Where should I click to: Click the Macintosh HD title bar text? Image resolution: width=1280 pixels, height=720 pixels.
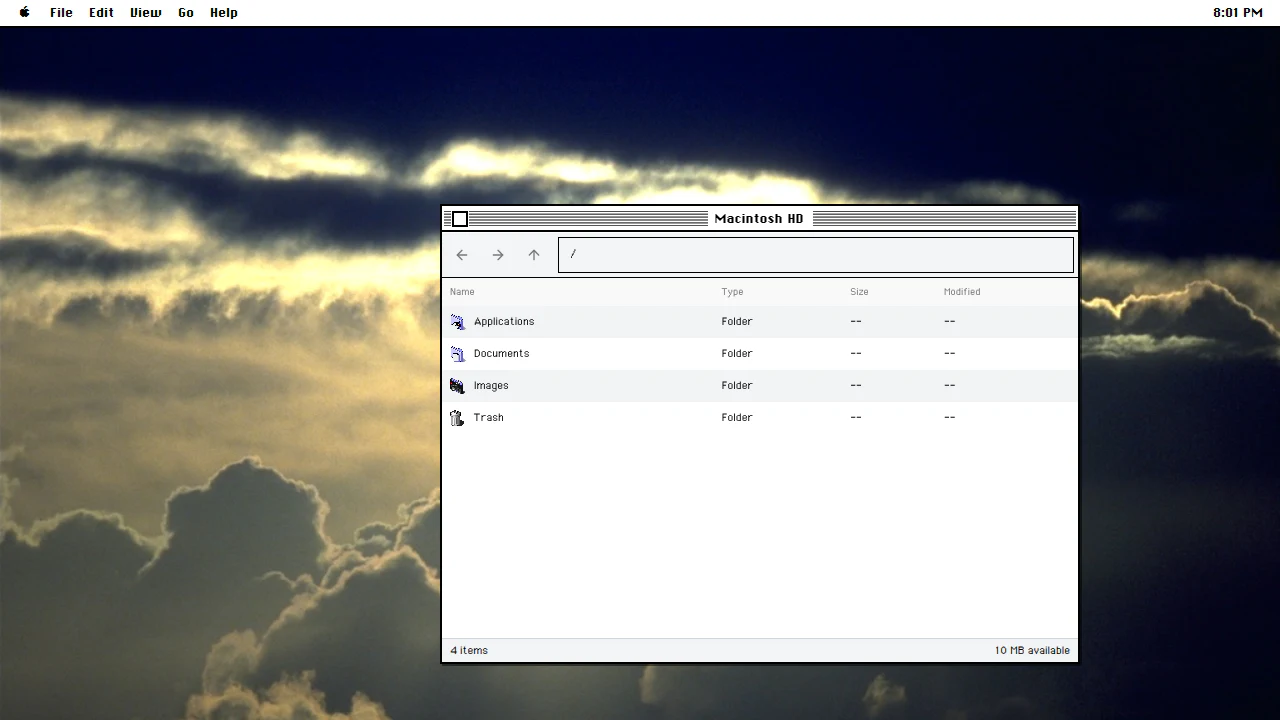[759, 219]
